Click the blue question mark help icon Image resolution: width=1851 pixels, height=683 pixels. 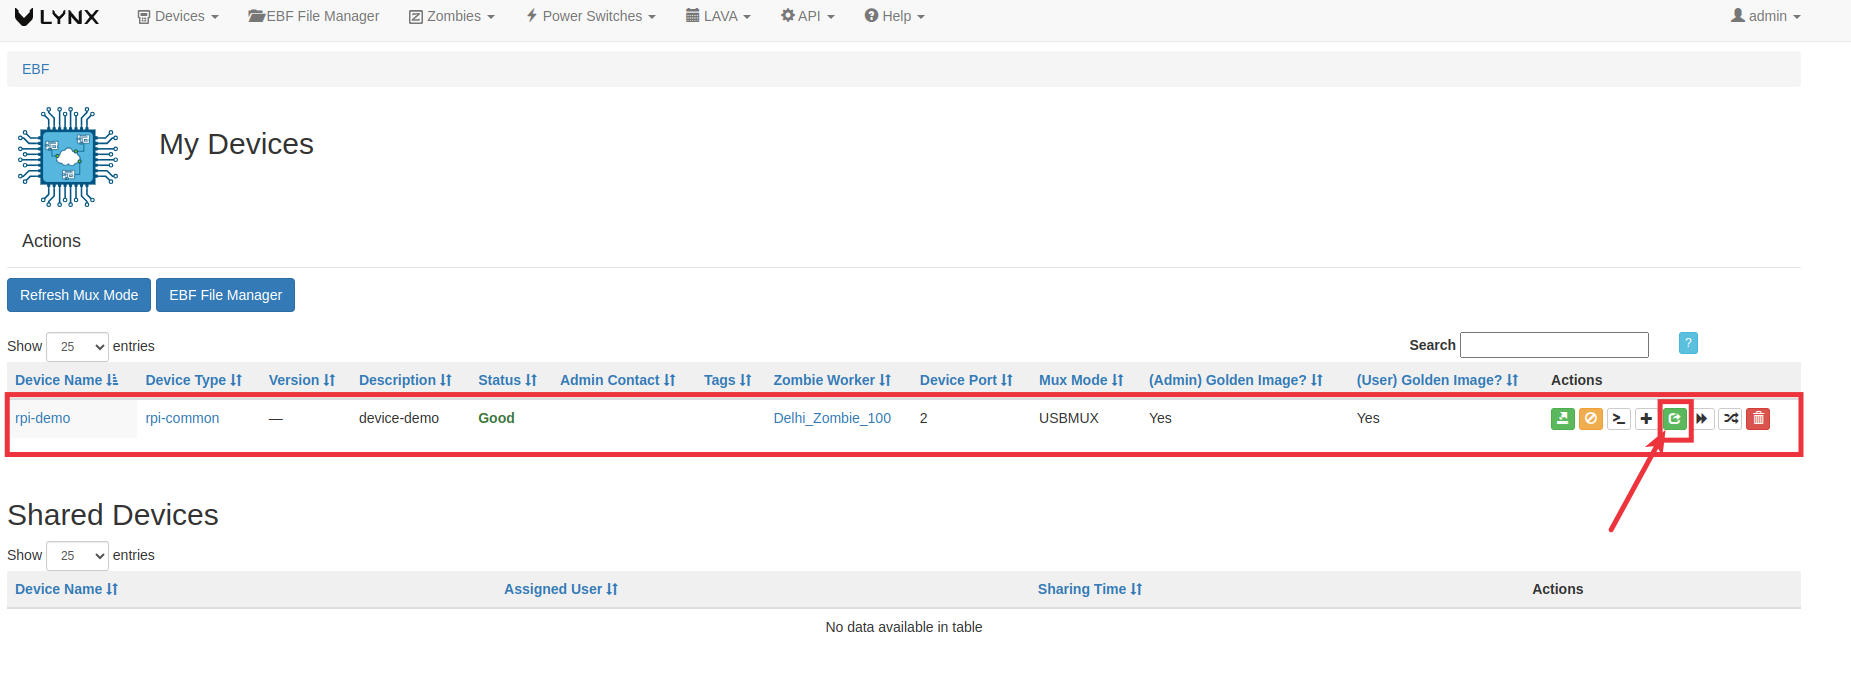[x=1688, y=343]
